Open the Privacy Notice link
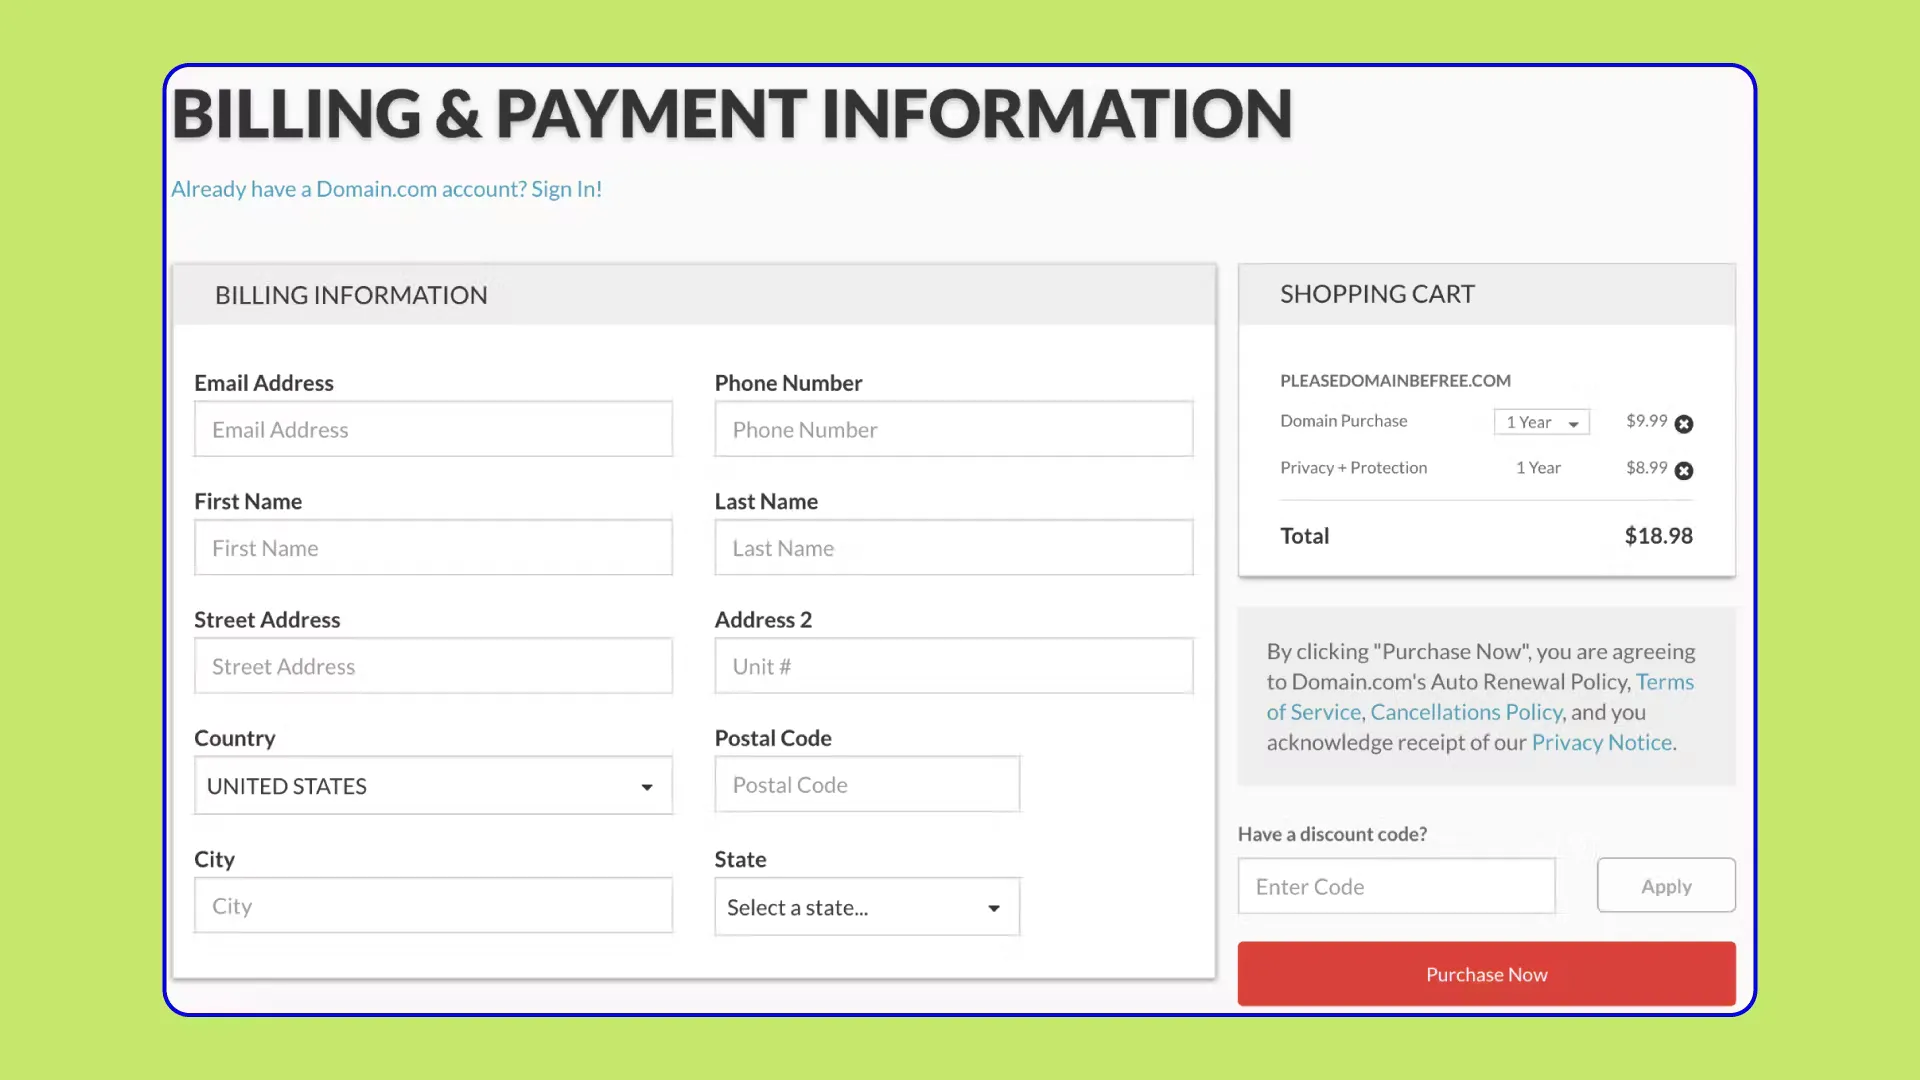1920x1080 pixels. pyautogui.click(x=1601, y=742)
